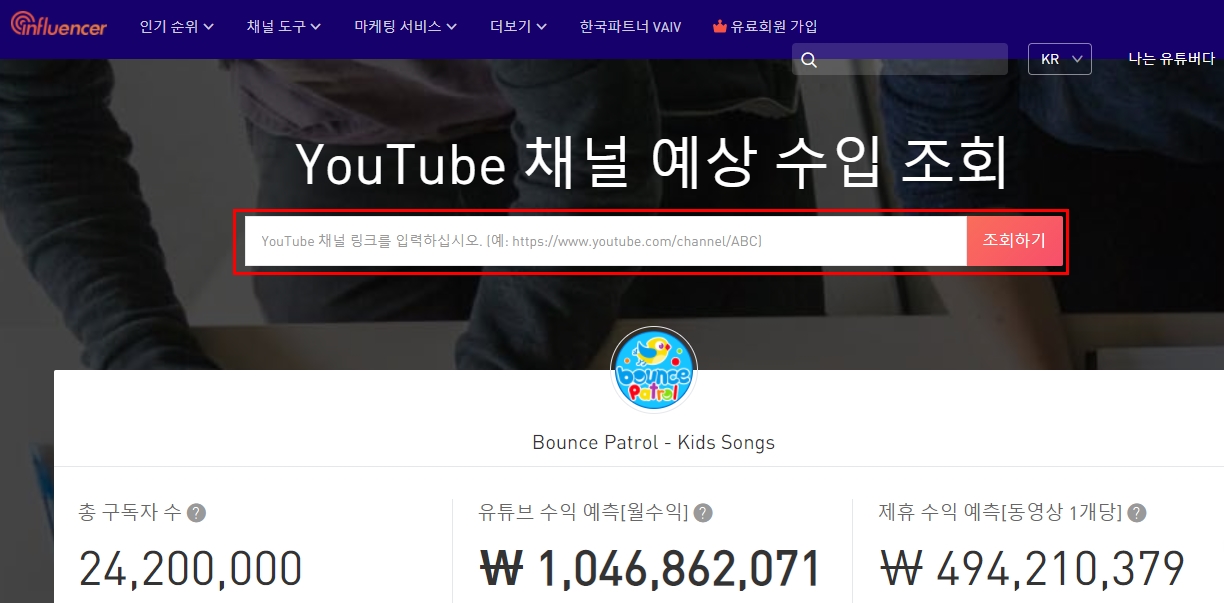Click help icon next to 총 구독자 수
Screen dimensions: 1224x603
click(197, 513)
